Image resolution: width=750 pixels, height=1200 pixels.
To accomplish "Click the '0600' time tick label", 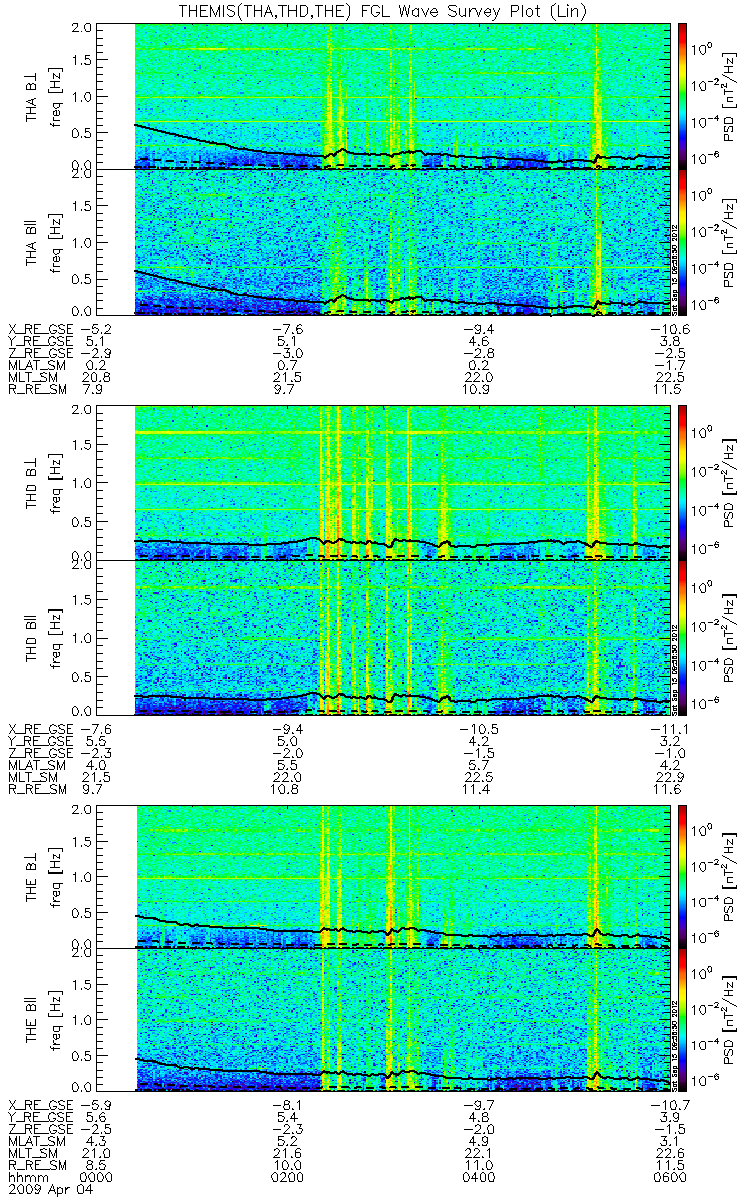I will pyautogui.click(x=671, y=1178).
